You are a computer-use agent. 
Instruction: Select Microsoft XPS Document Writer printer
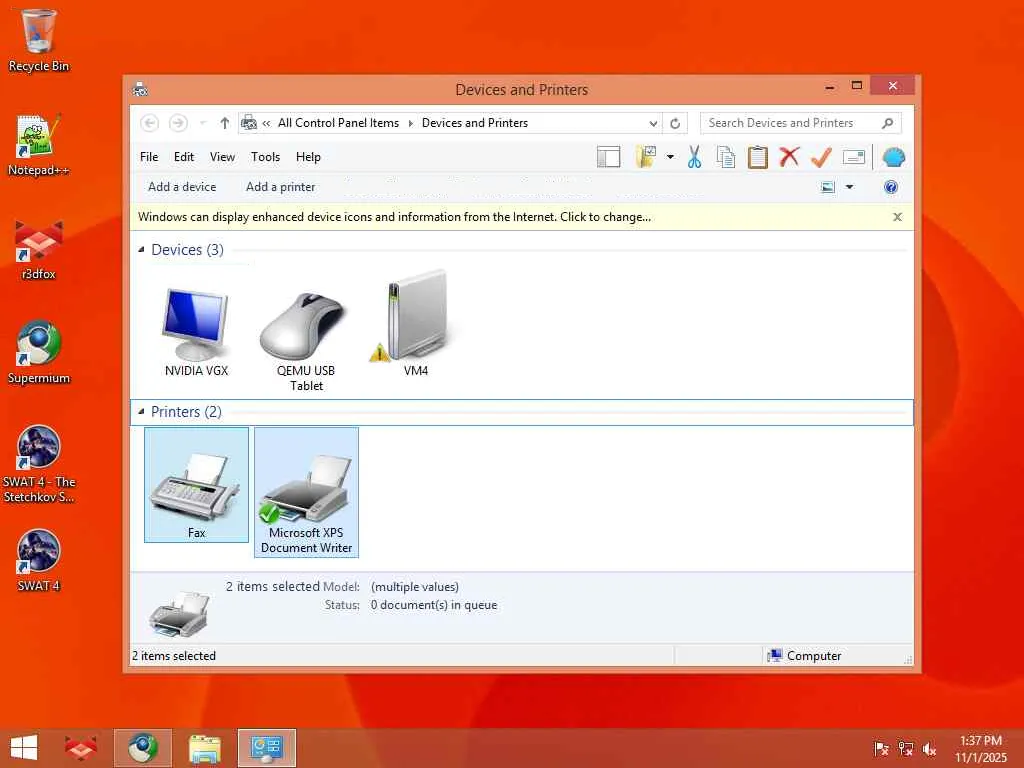click(x=306, y=492)
